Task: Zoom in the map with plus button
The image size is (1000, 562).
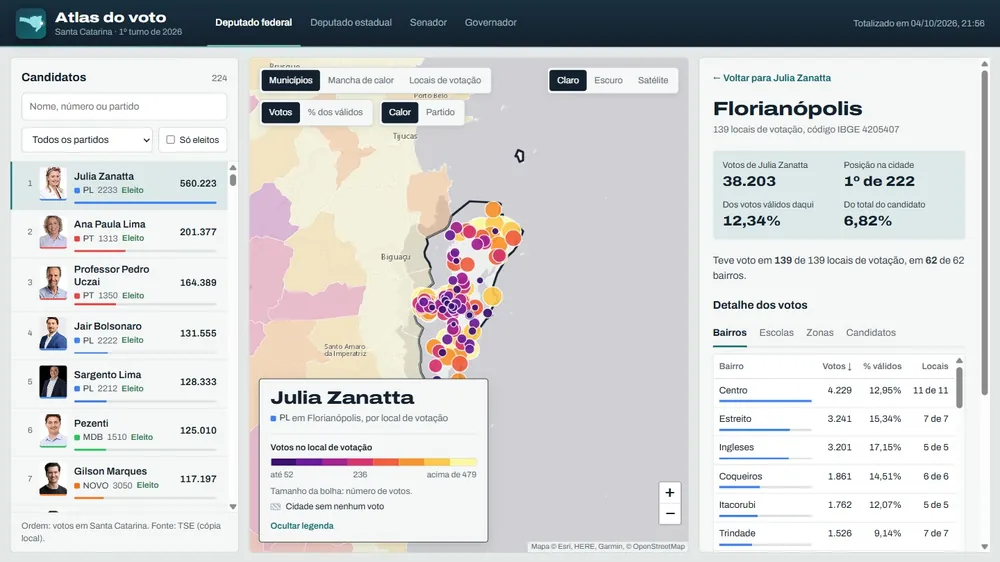Action: (x=670, y=492)
